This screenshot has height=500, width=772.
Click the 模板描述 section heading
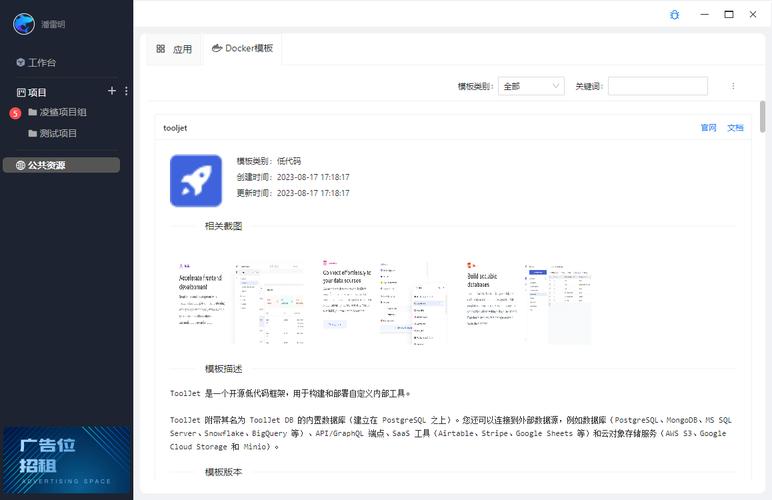[x=224, y=369]
